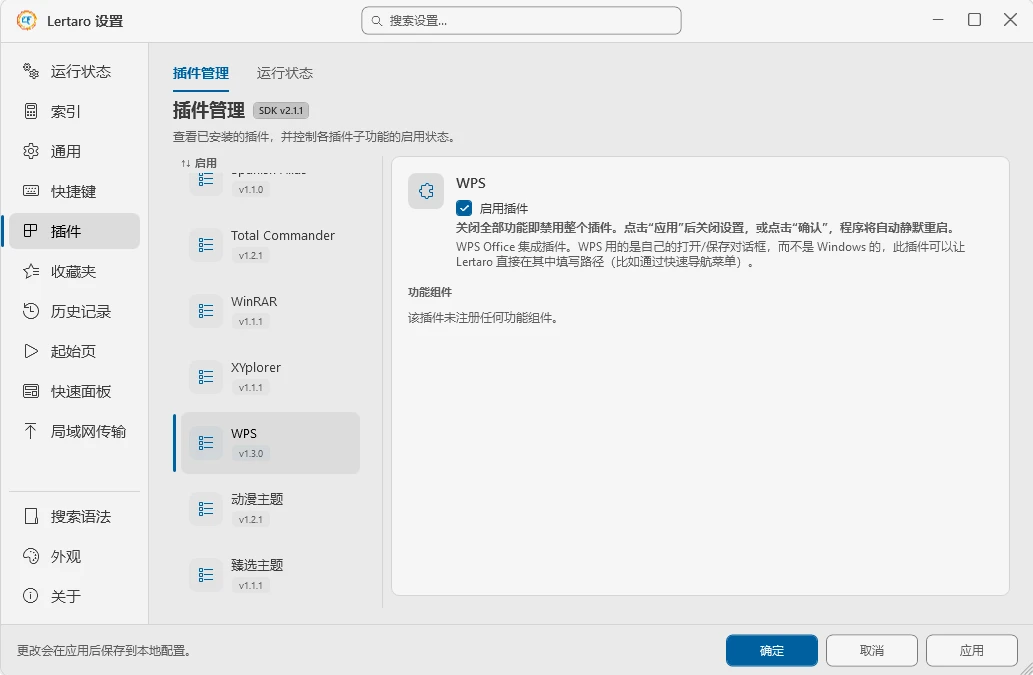1033x675 pixels.
Task: Click the 收藏夹 star icon
Action: (31, 271)
